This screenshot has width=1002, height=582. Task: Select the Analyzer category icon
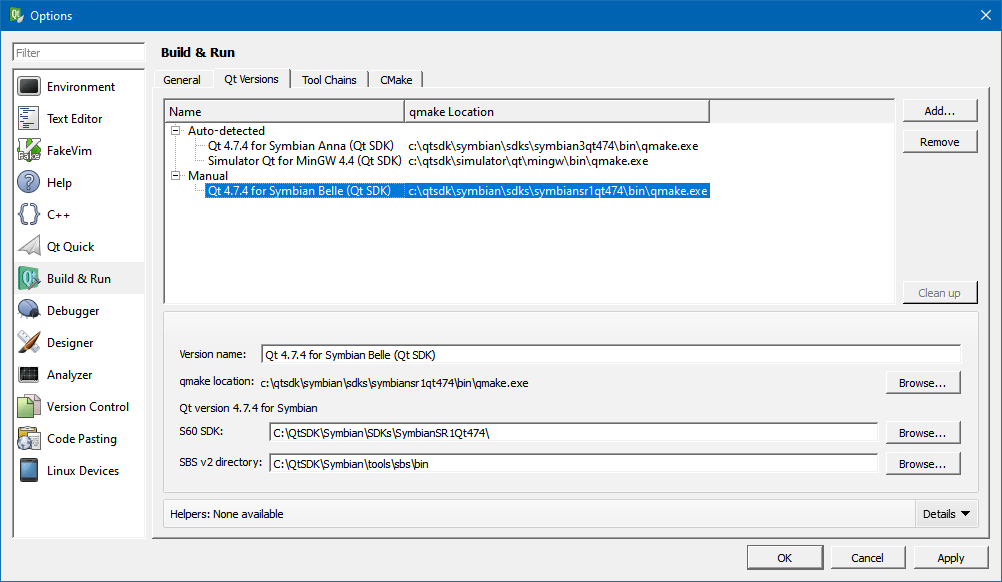coord(29,375)
